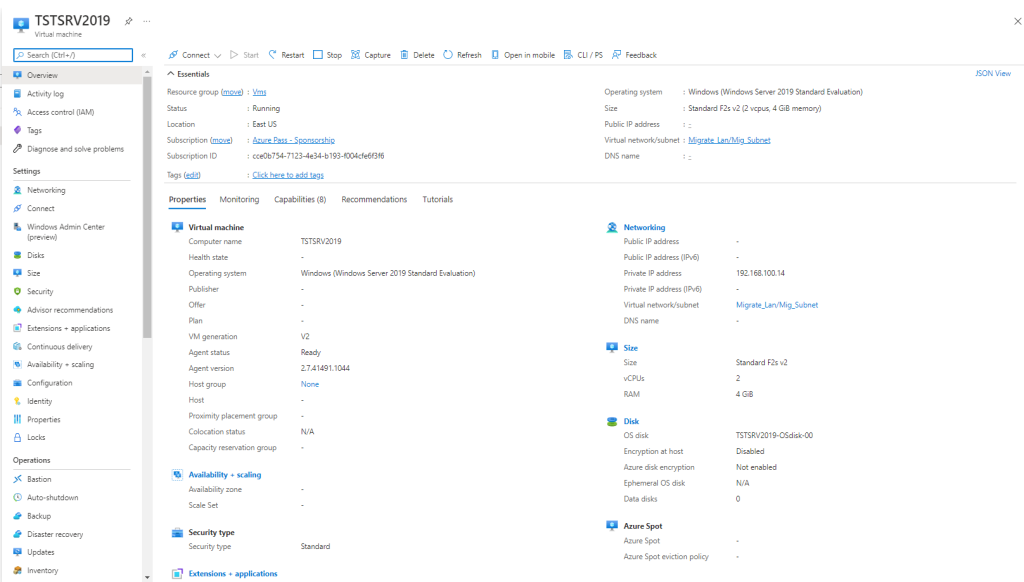Click the Host group None link
1024x582 pixels.
click(x=310, y=384)
